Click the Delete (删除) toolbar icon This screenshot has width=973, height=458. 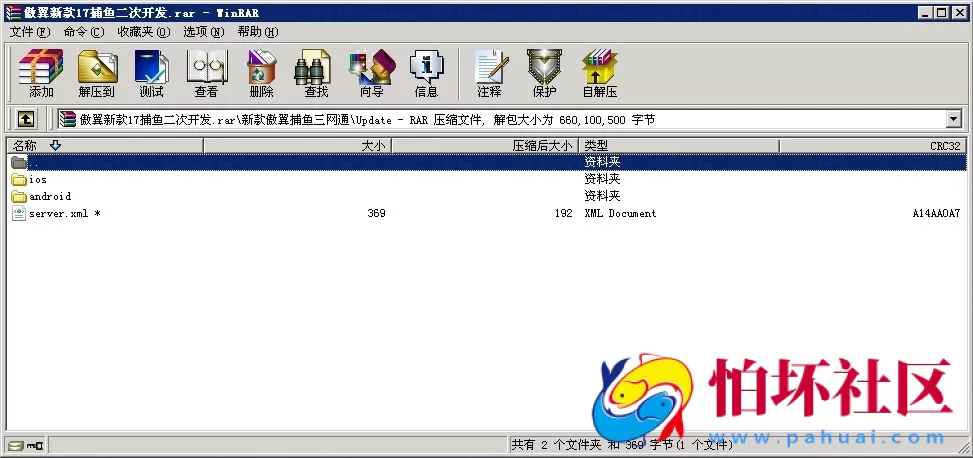pos(261,73)
